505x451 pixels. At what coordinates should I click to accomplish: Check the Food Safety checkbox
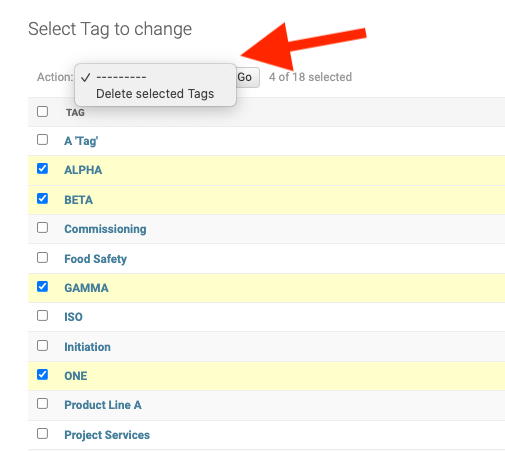42,258
